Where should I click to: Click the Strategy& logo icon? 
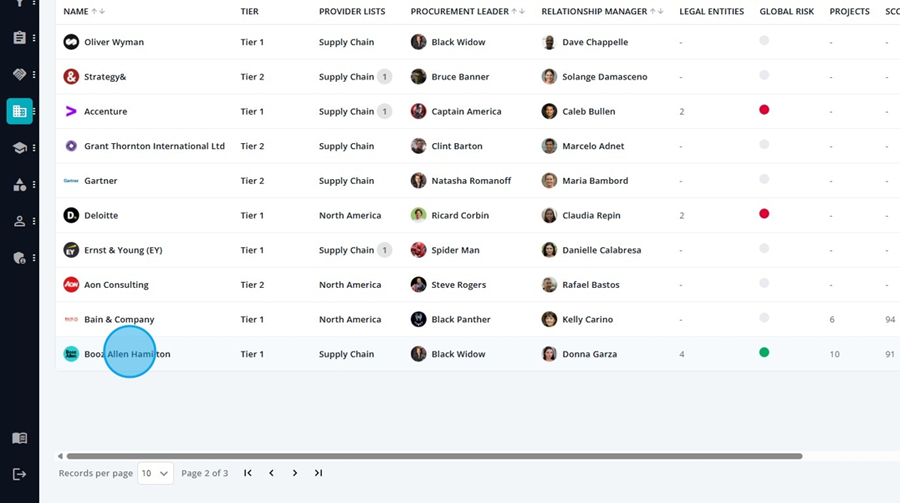coord(71,76)
